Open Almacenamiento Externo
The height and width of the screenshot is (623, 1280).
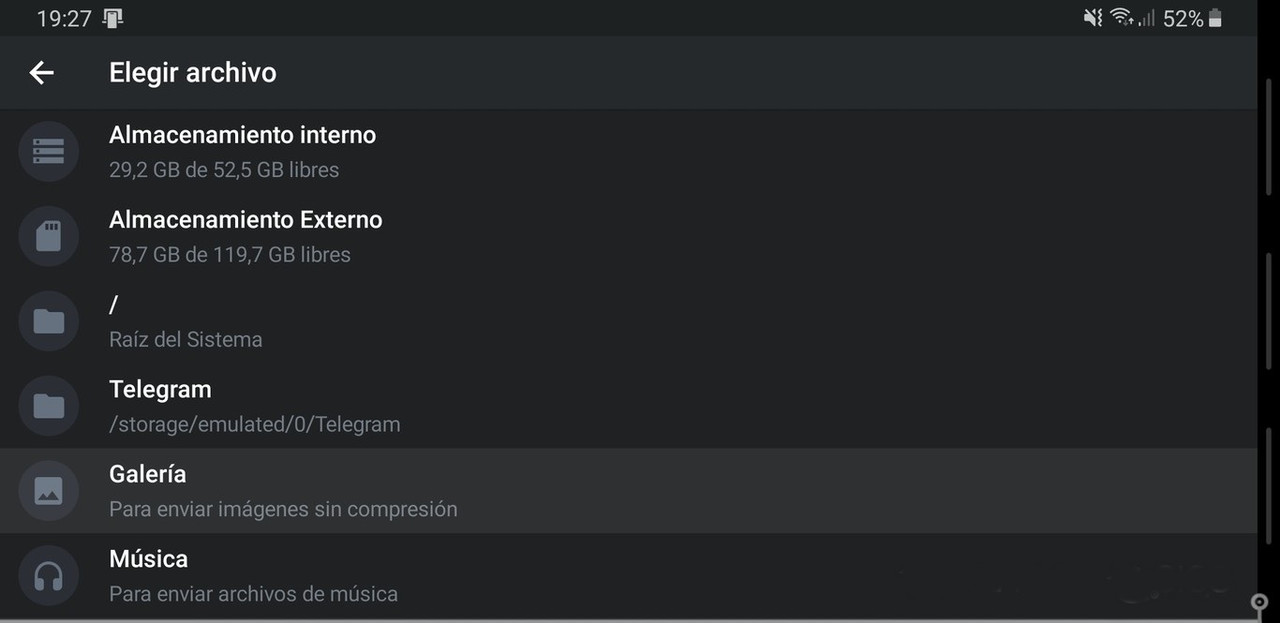[x=628, y=236]
